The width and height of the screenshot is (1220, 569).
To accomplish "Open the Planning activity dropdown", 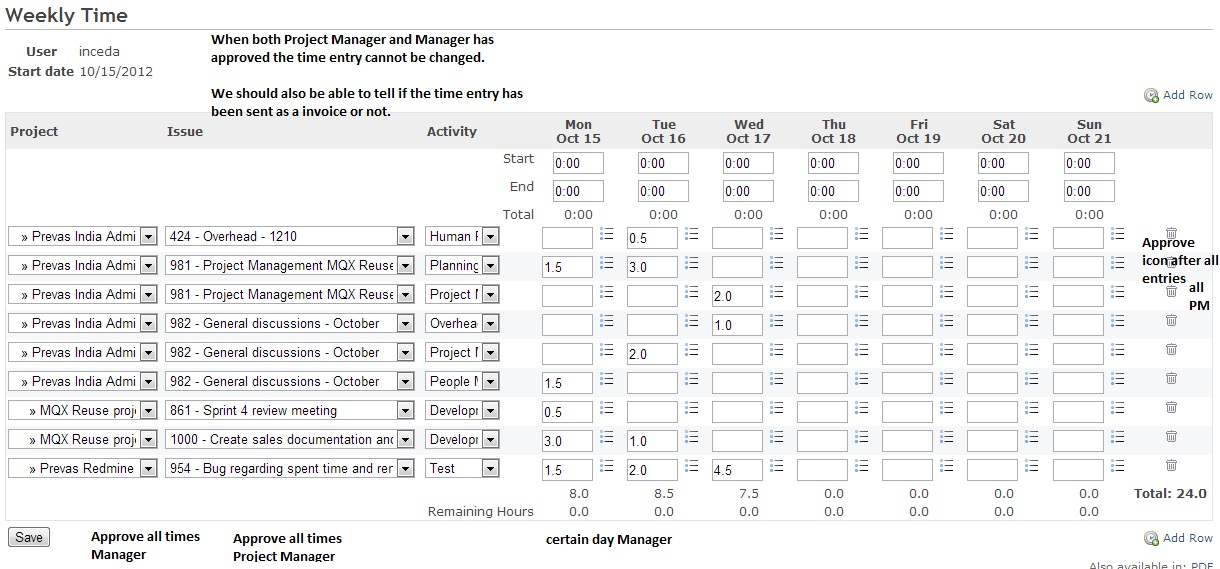I will point(462,265).
